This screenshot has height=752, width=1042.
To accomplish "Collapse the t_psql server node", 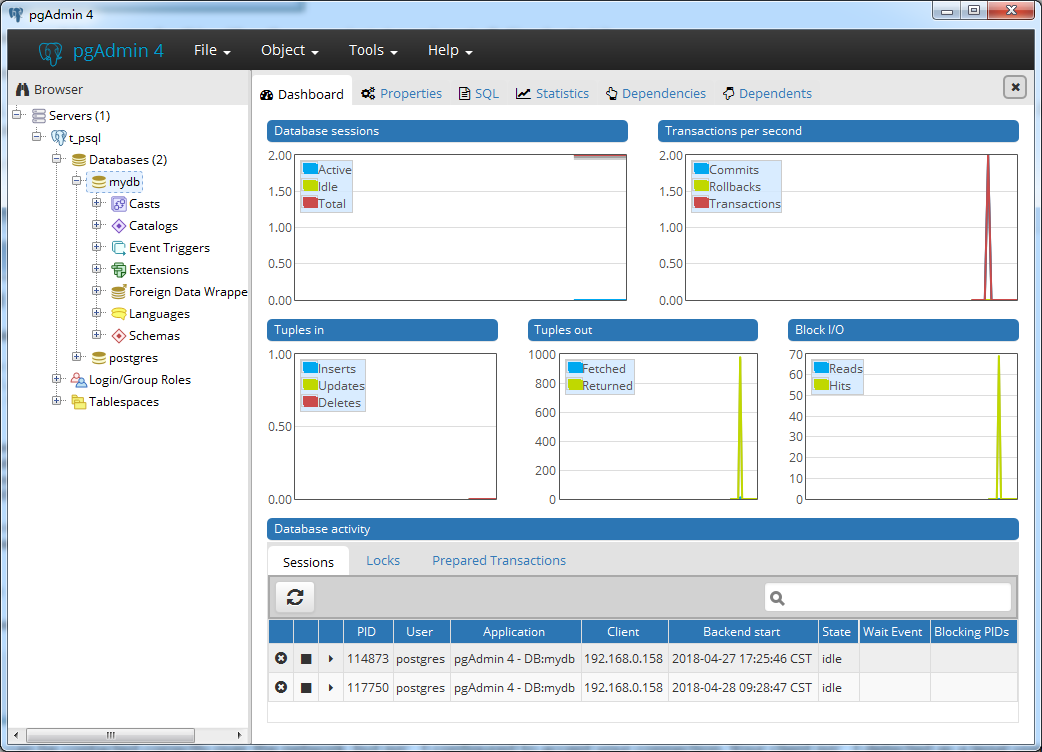I will pyautogui.click(x=37, y=136).
